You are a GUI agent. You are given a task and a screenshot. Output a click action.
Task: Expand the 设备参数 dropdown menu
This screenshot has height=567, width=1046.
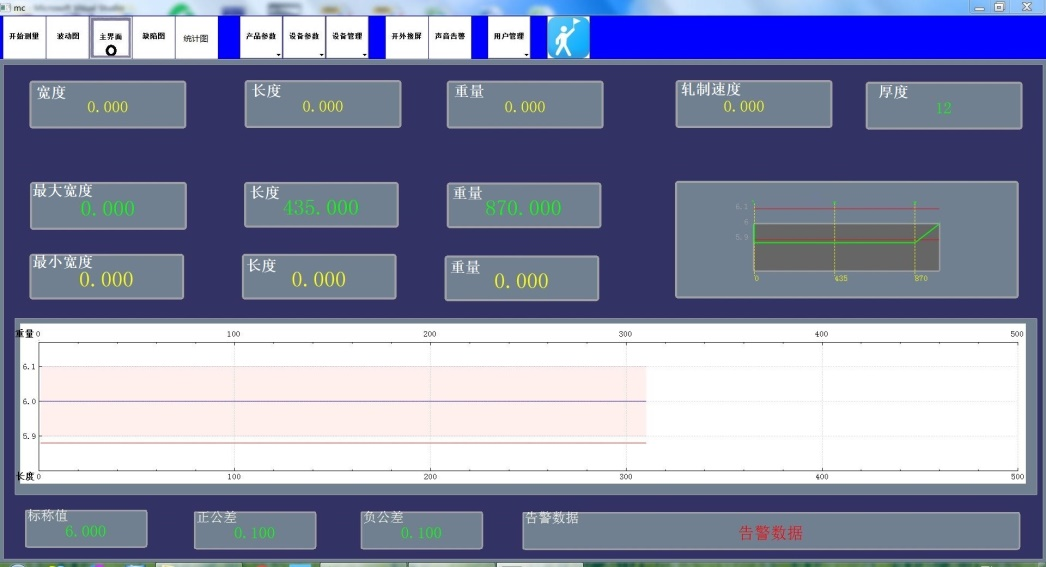tap(304, 37)
